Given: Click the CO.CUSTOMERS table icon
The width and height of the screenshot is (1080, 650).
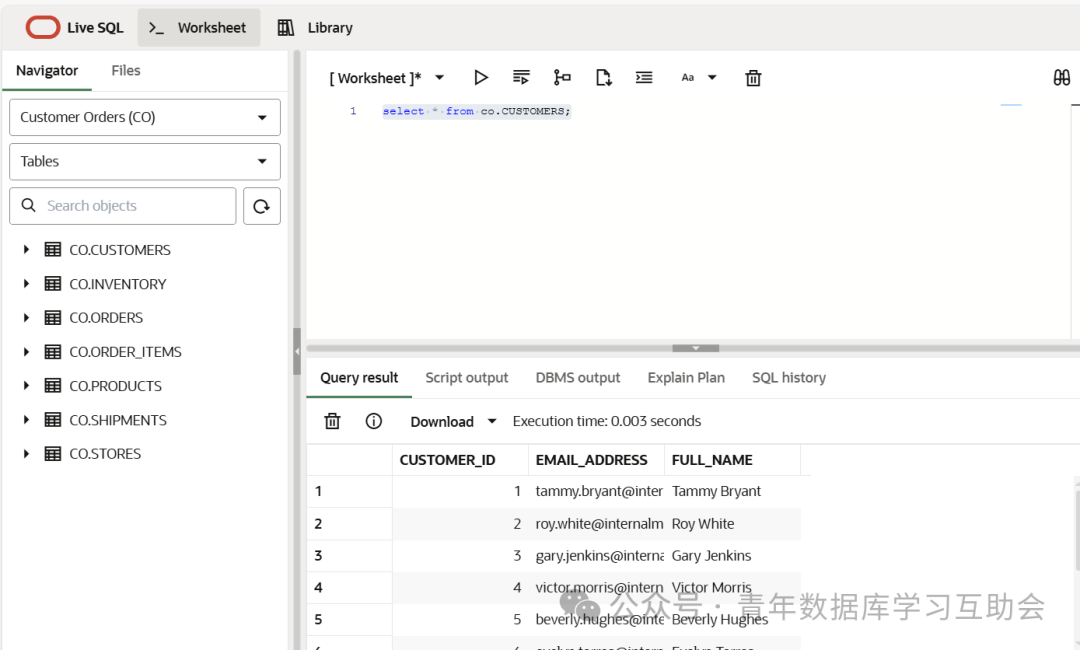Looking at the screenshot, I should coord(52,249).
